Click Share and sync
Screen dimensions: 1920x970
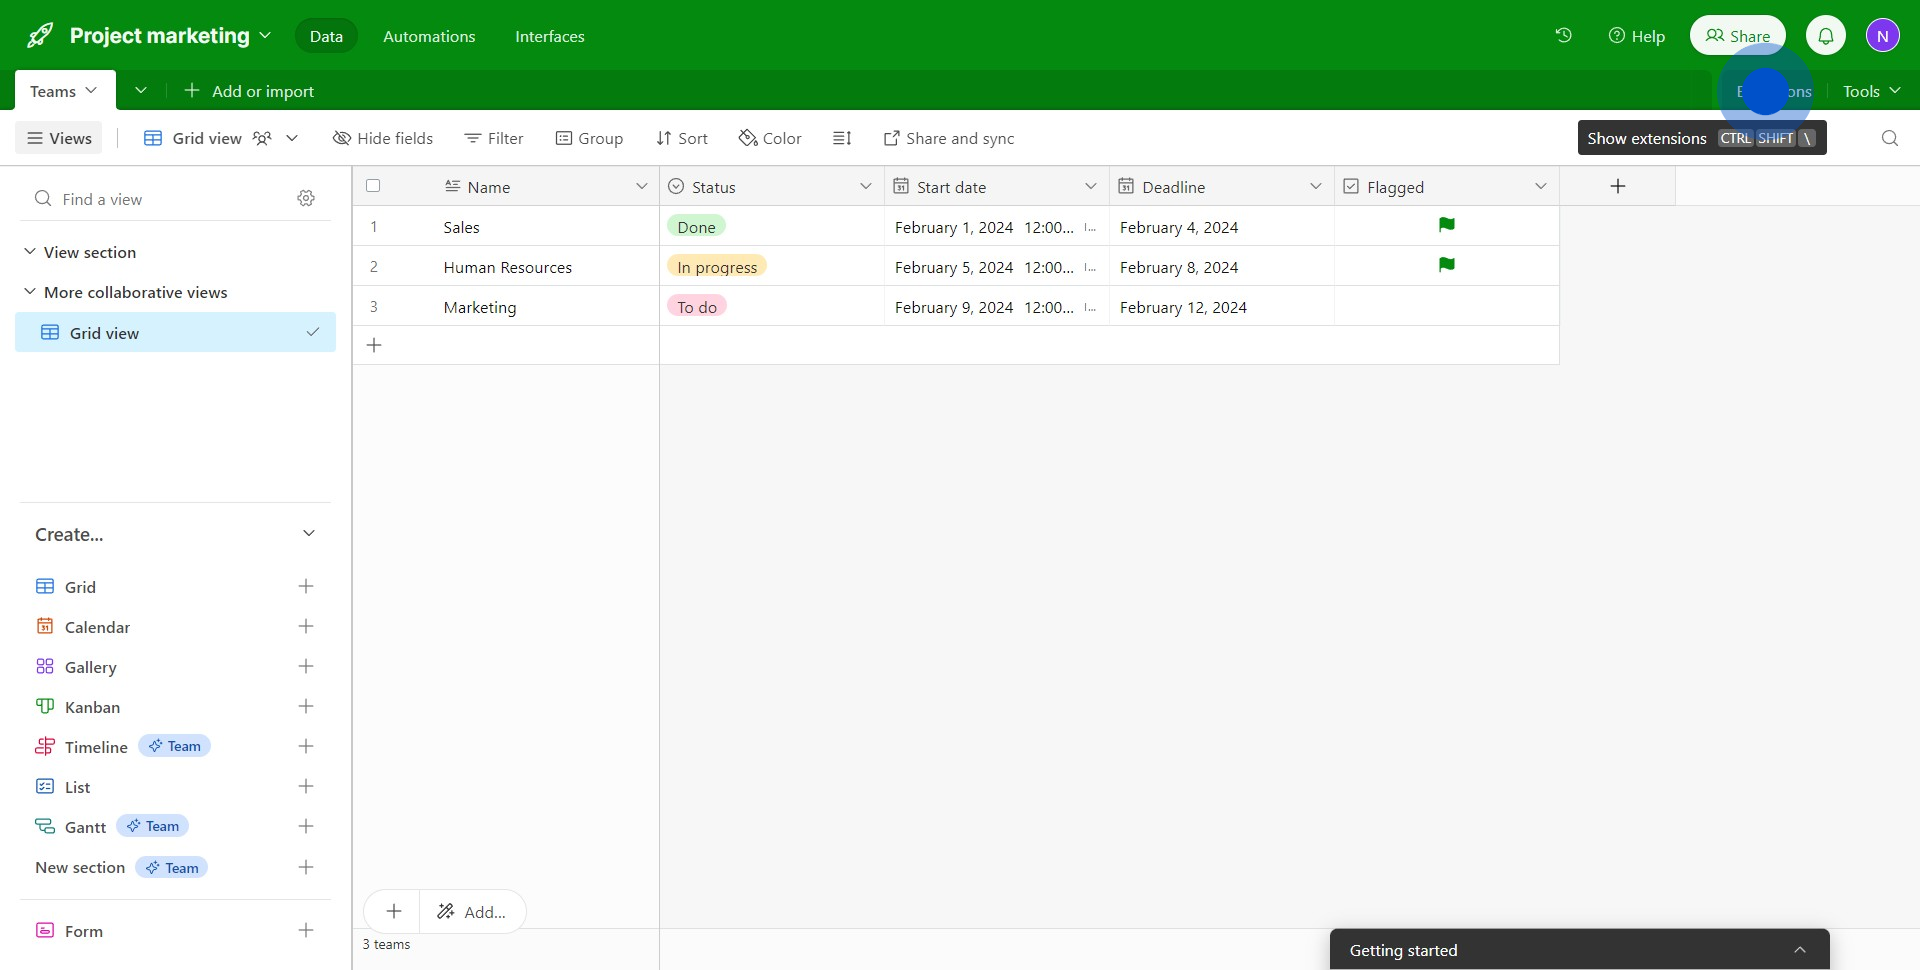click(x=948, y=138)
